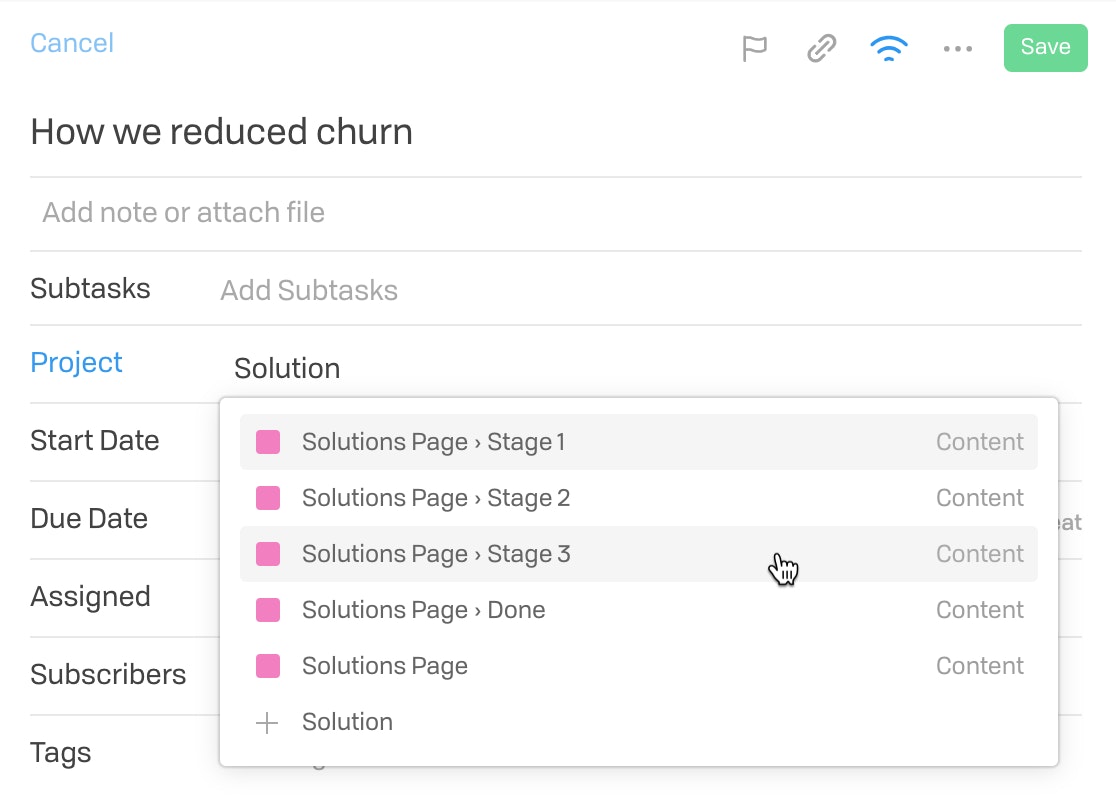This screenshot has width=1116, height=810.
Task: Click the Tags label
Action: coord(60,753)
